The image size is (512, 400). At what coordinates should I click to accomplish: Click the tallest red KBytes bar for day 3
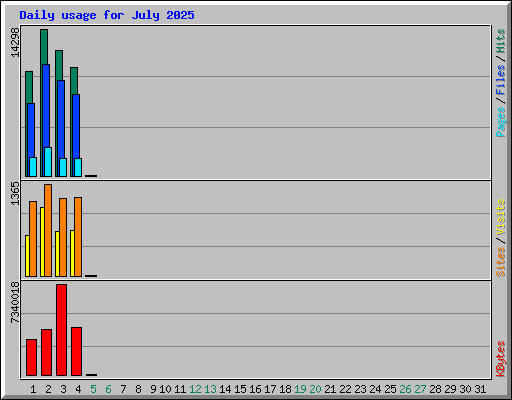click(x=61, y=330)
